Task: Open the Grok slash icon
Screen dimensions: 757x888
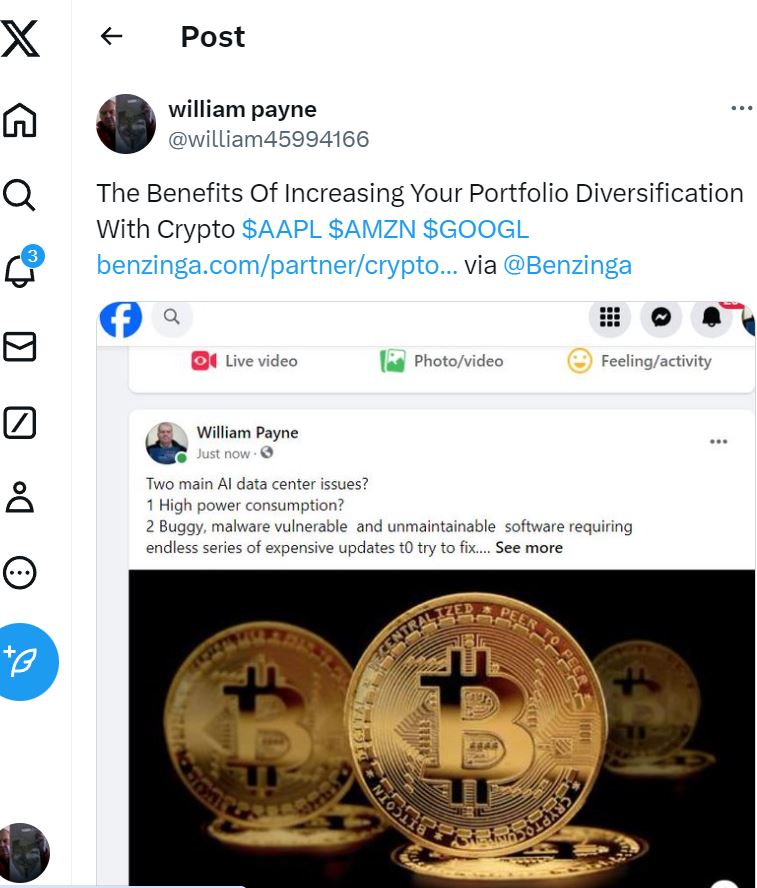Action: (20, 422)
